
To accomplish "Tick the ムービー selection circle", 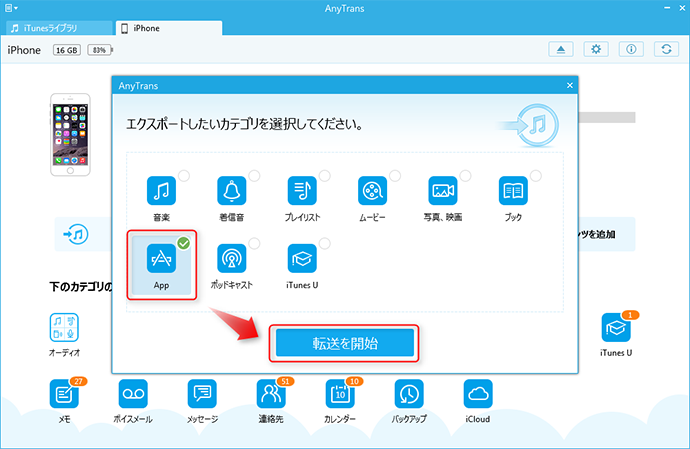I will [395, 176].
